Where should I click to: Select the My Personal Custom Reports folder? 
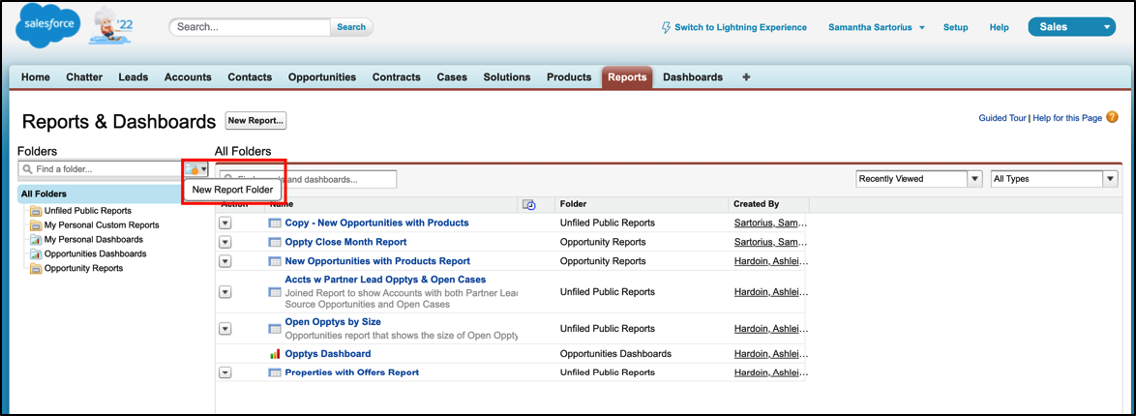coord(102,226)
